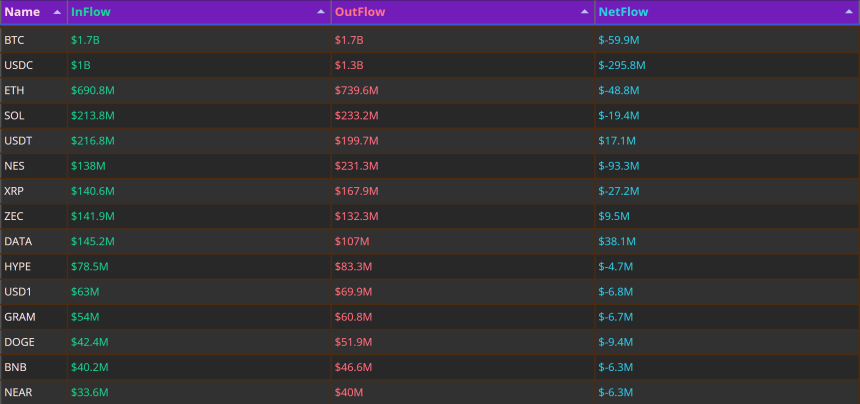Select the ETH inflow value $690.8M
Screen dimensions: 860x404
[93, 90]
